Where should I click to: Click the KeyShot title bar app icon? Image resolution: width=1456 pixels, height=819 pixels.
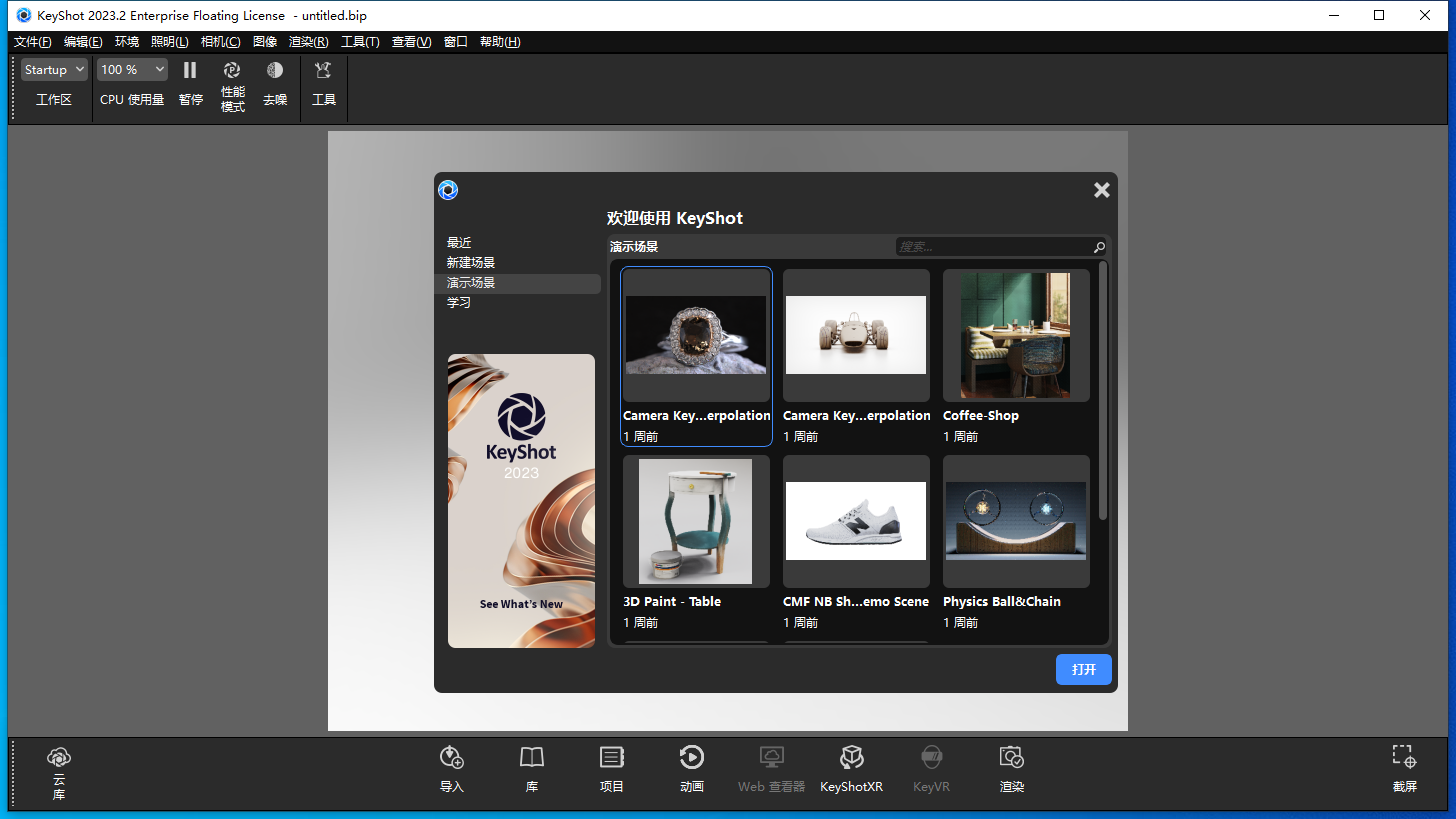(x=24, y=15)
